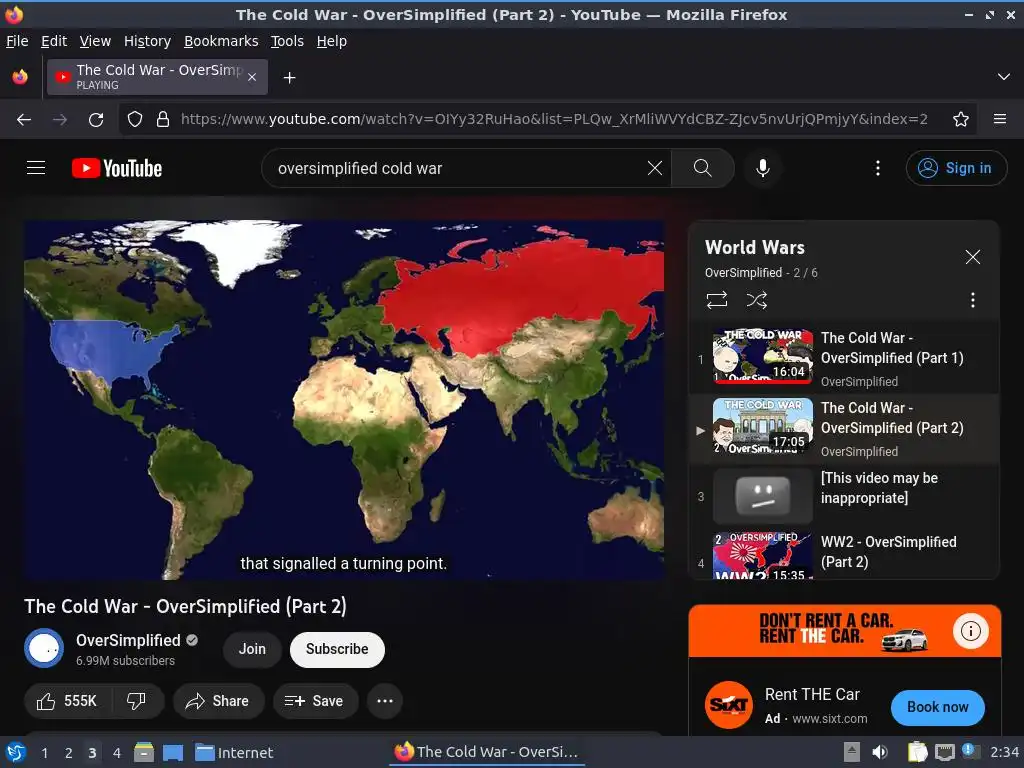1024x768 pixels.
Task: Select The Cold War Part 1 thumbnail
Action: coord(762,357)
